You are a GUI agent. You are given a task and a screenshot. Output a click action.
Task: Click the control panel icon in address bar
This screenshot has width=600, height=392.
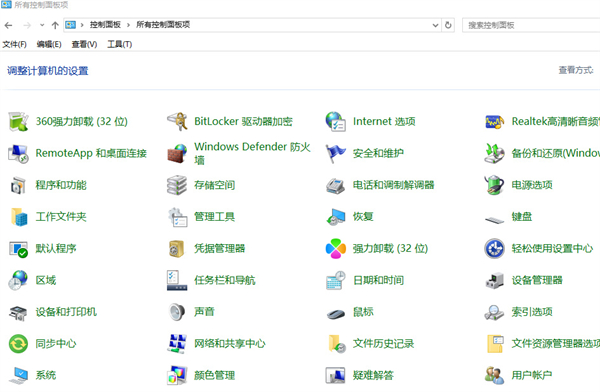pos(70,25)
